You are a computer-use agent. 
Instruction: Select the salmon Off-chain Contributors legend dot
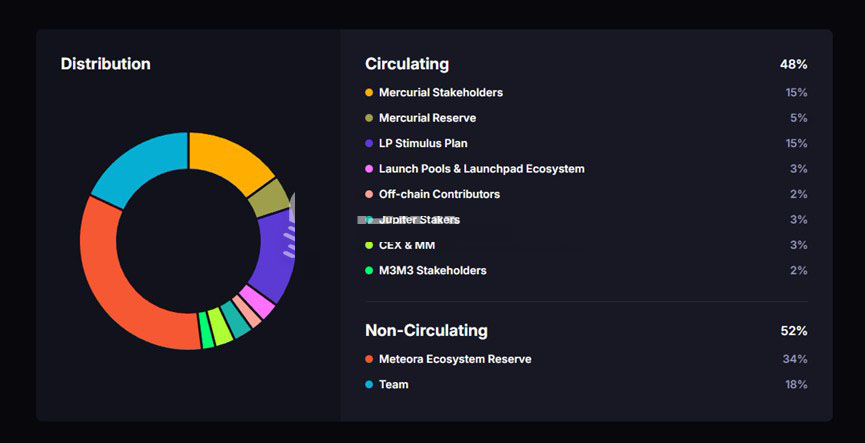coord(369,195)
